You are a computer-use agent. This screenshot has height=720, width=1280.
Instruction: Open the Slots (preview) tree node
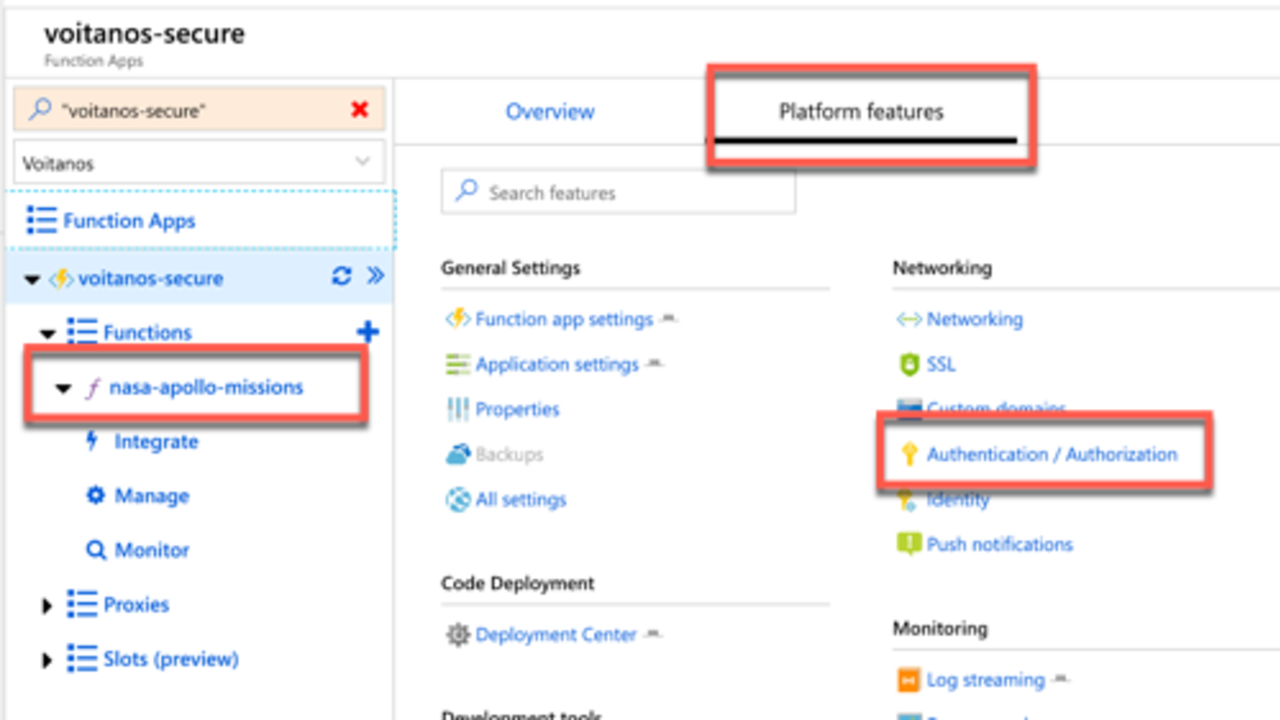tap(171, 659)
